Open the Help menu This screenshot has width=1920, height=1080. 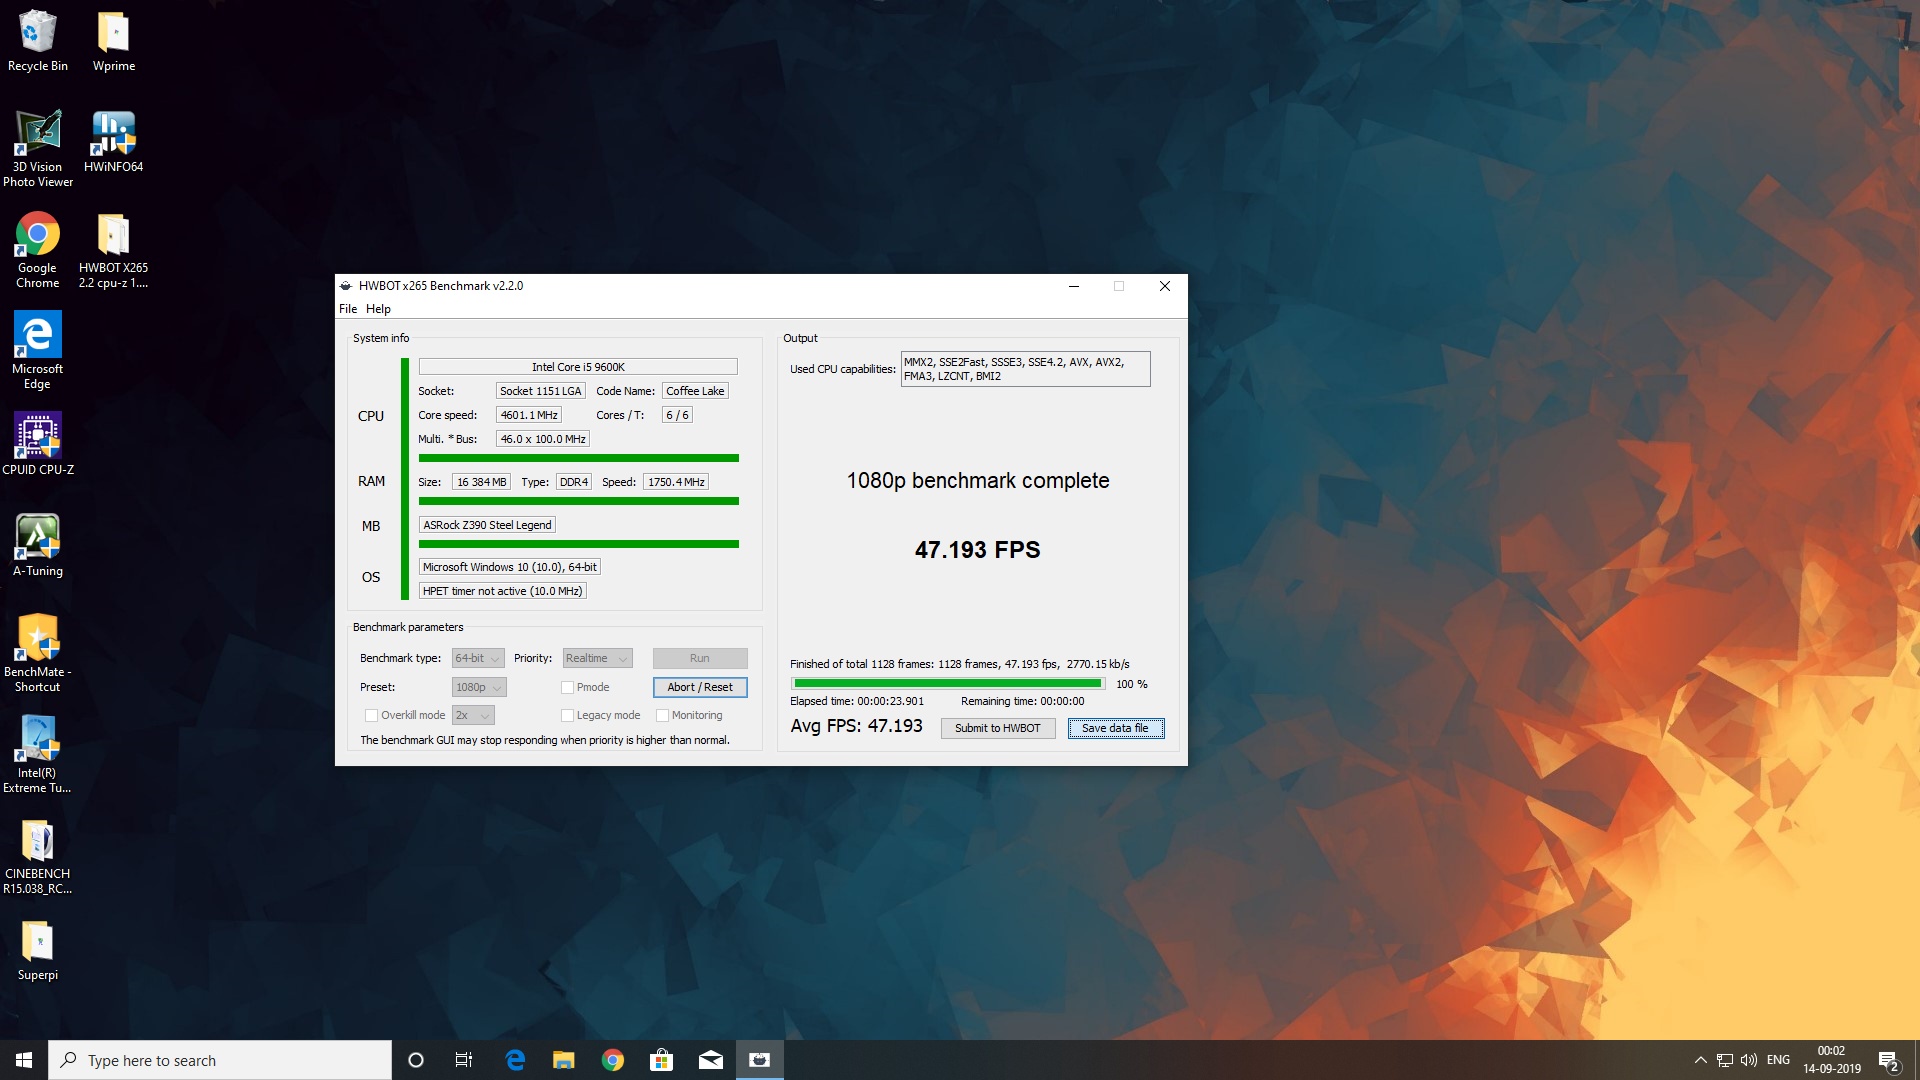(x=378, y=309)
